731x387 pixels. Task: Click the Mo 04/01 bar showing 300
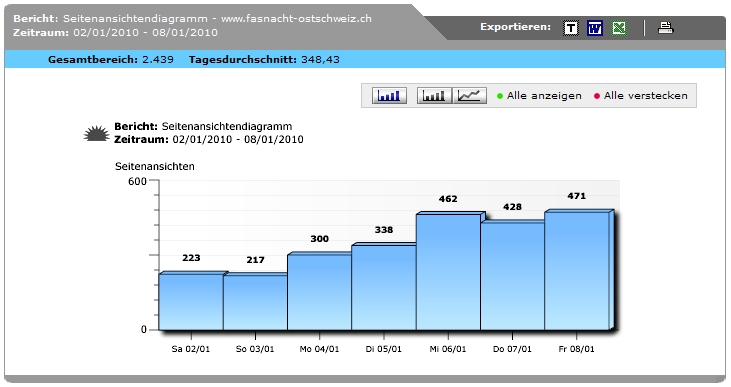(x=319, y=292)
